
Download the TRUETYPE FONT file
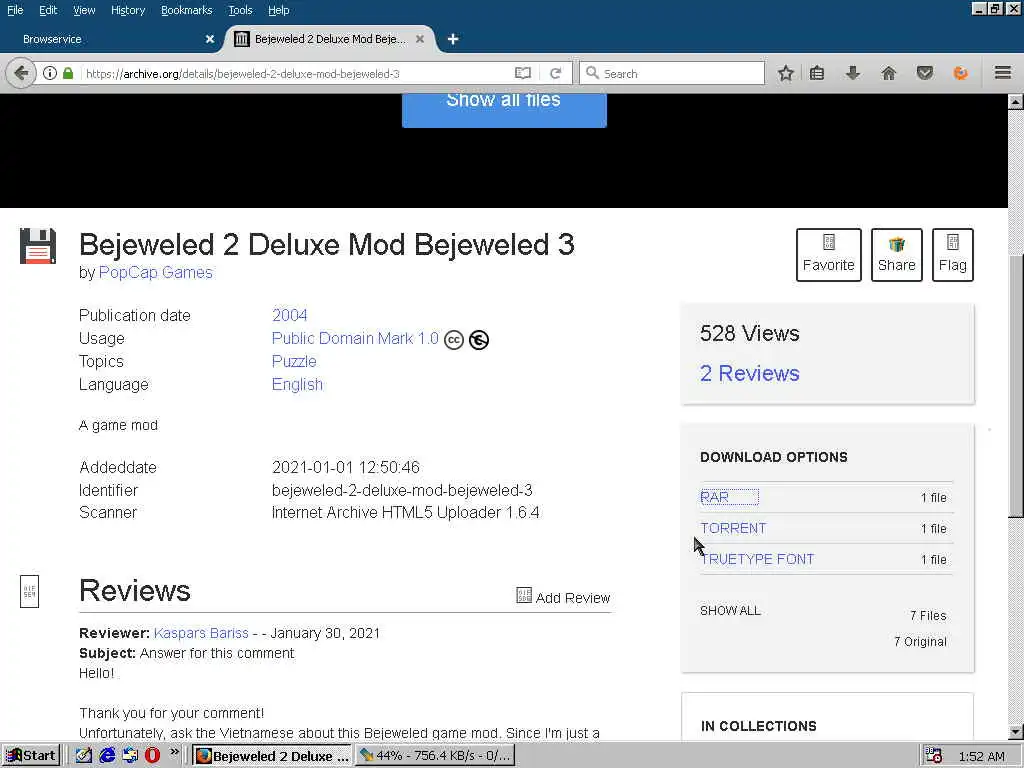point(758,559)
